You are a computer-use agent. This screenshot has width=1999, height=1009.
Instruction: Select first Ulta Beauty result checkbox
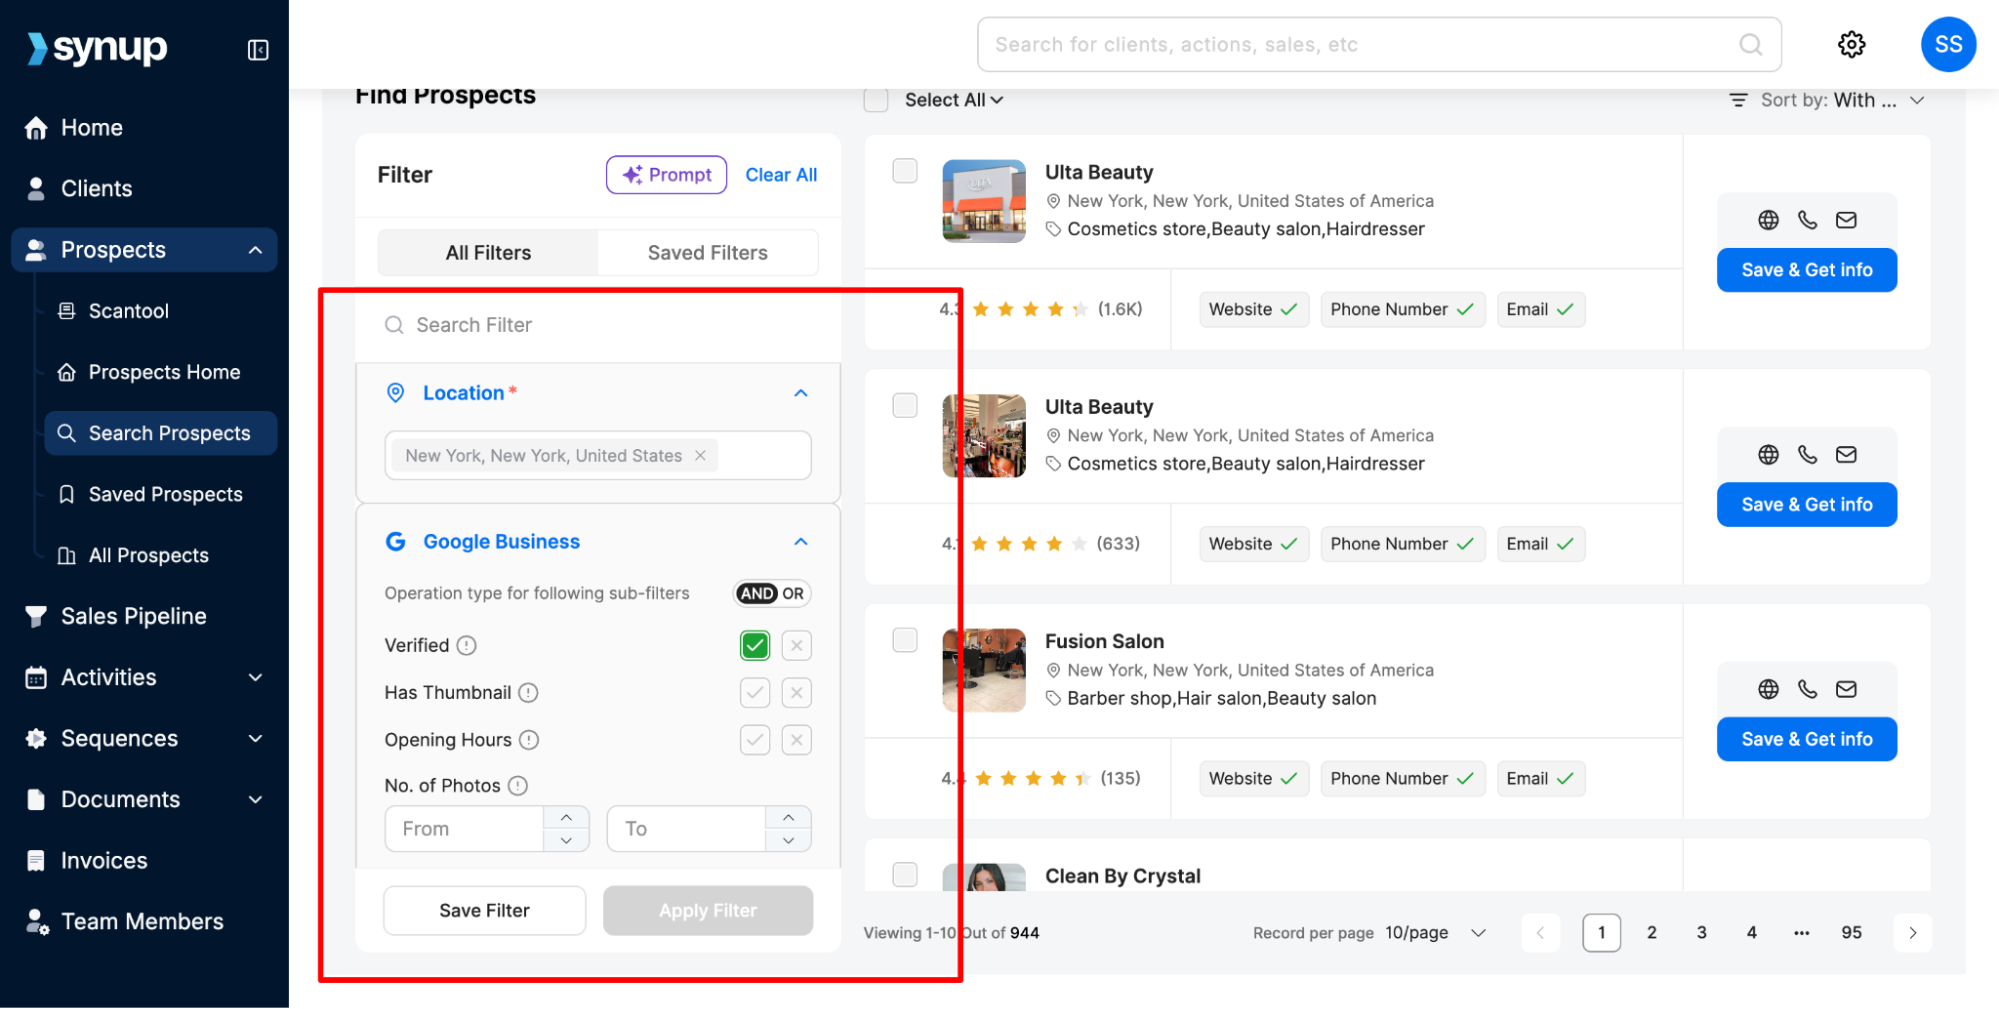[x=905, y=171]
